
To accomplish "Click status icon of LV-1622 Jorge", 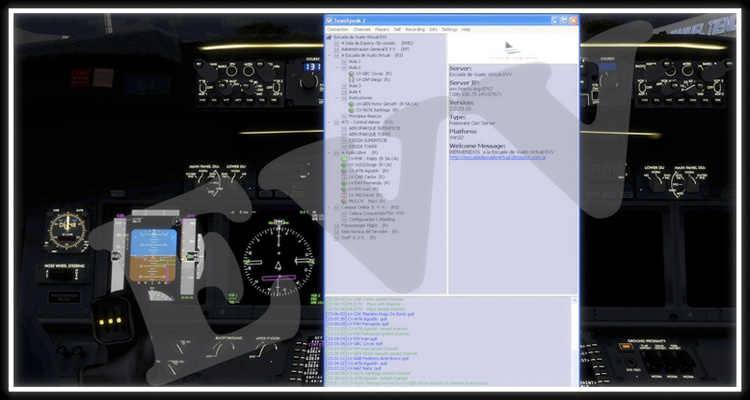I will (344, 165).
